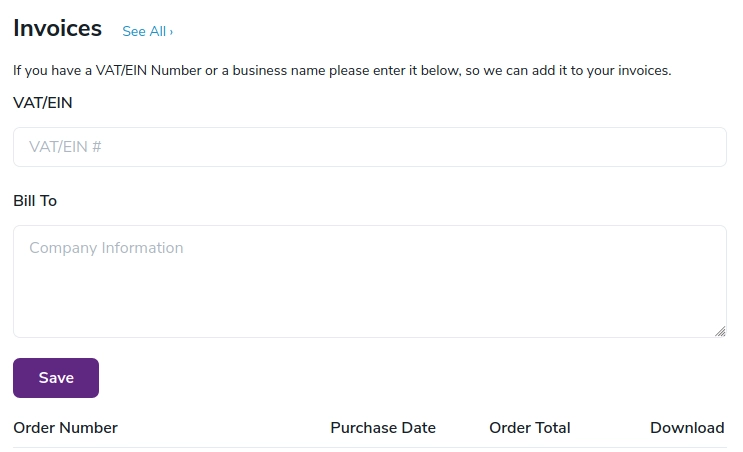This screenshot has width=743, height=452.
Task: Click the word Save on the button
Action: 56,378
